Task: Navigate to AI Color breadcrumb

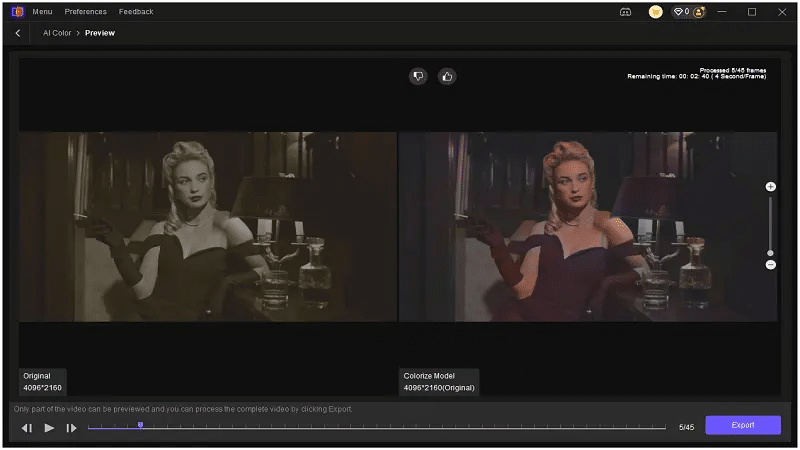Action: click(56, 33)
